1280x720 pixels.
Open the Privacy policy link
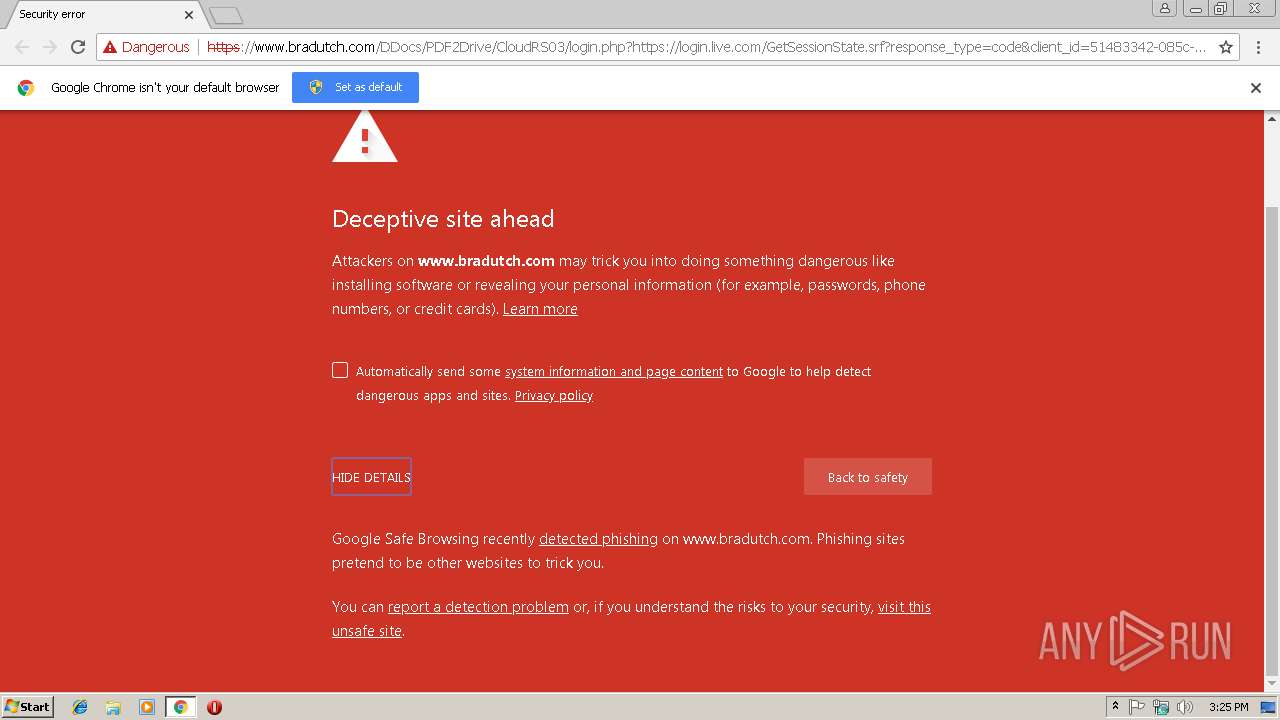point(554,395)
